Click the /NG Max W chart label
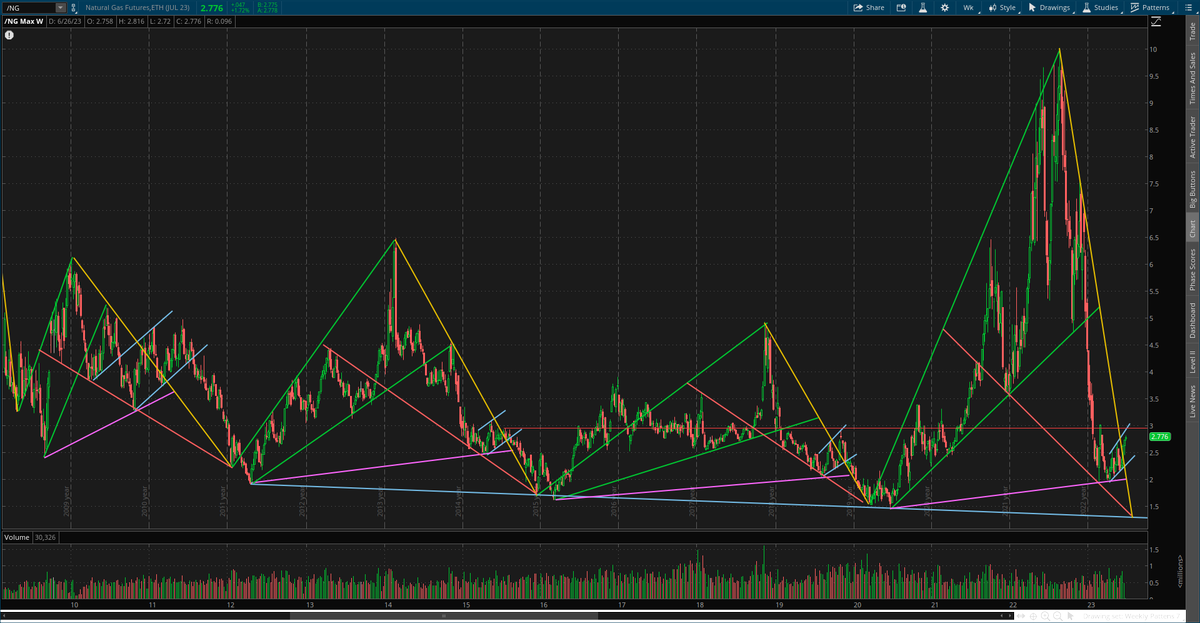Viewport: 1200px width, 623px height. [x=24, y=22]
